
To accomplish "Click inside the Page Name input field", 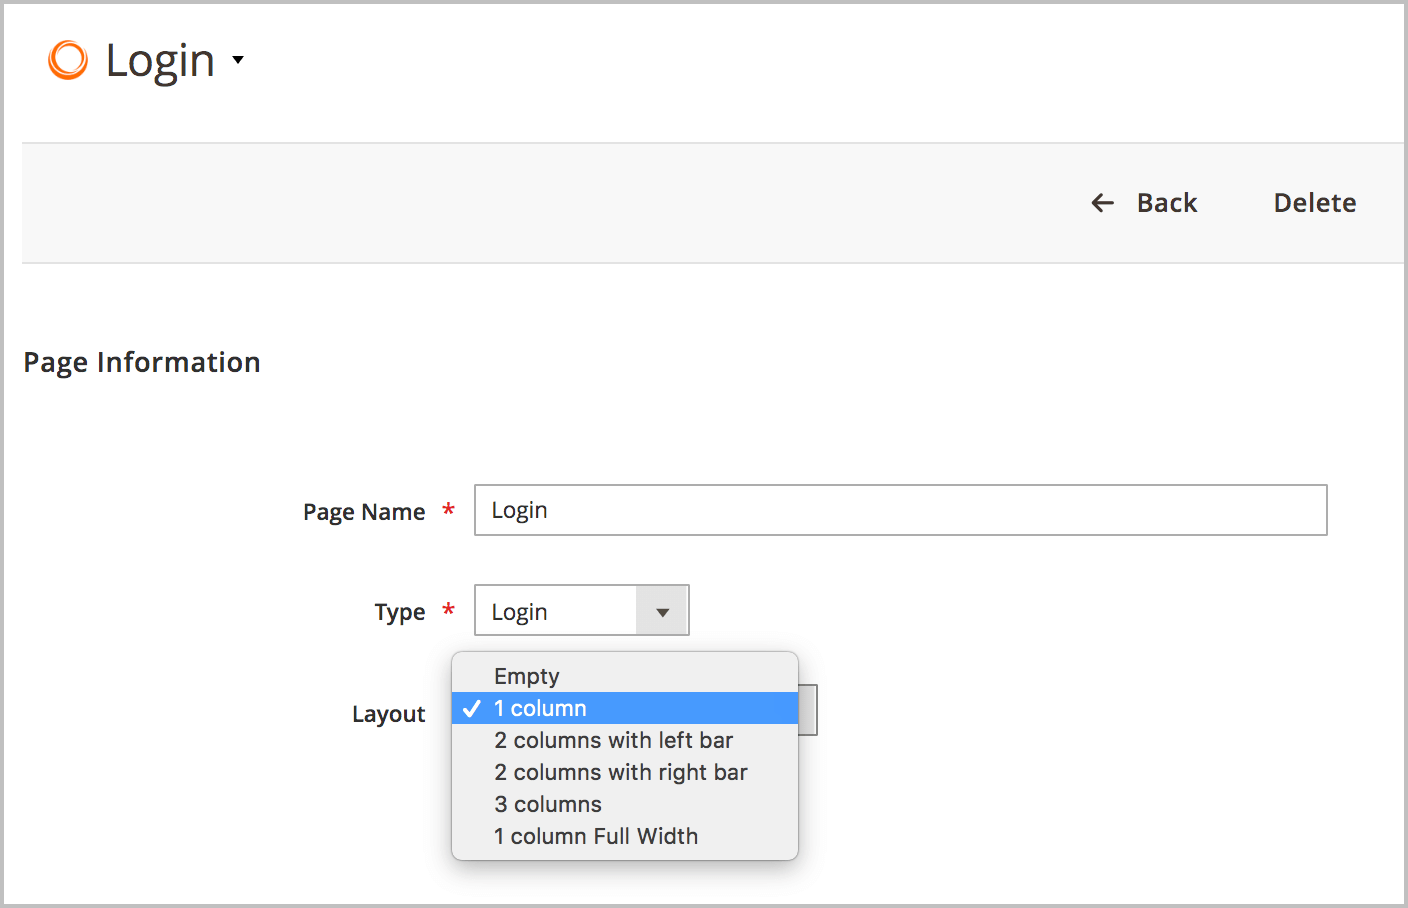I will [x=900, y=510].
